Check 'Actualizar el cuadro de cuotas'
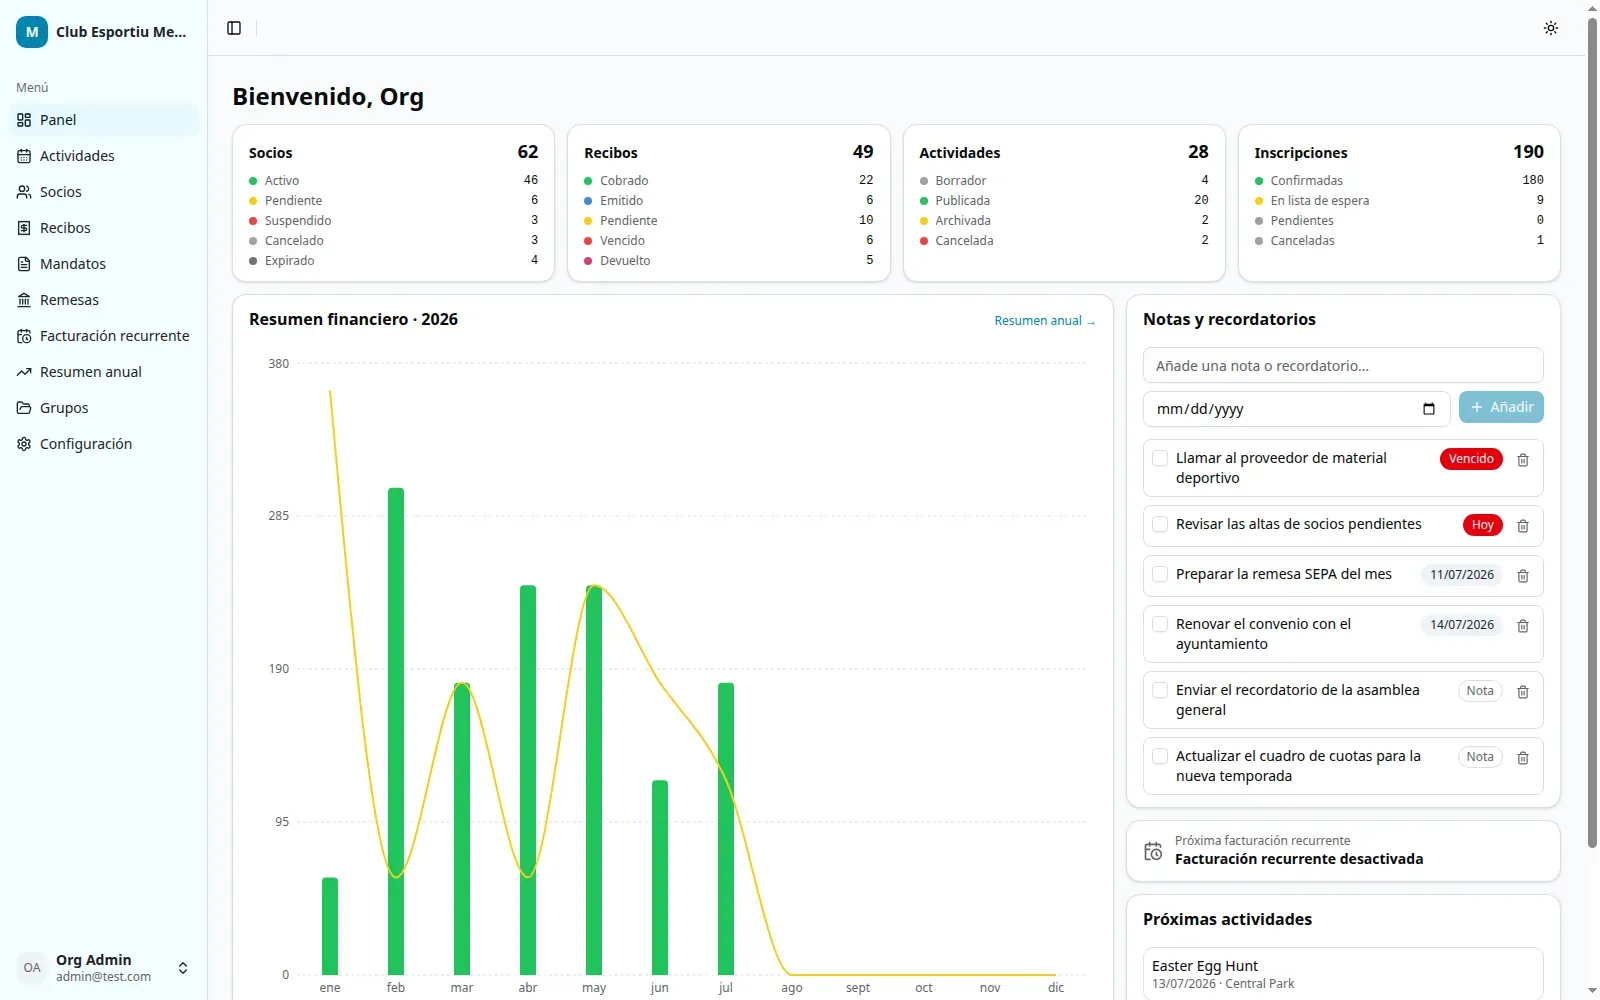The image size is (1600, 1000). [1160, 756]
